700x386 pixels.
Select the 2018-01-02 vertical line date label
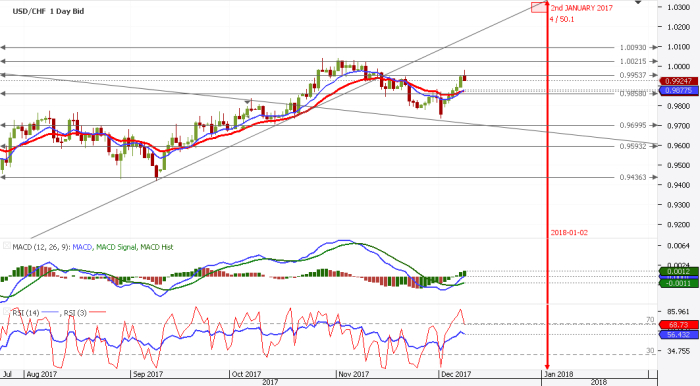pyautogui.click(x=569, y=232)
